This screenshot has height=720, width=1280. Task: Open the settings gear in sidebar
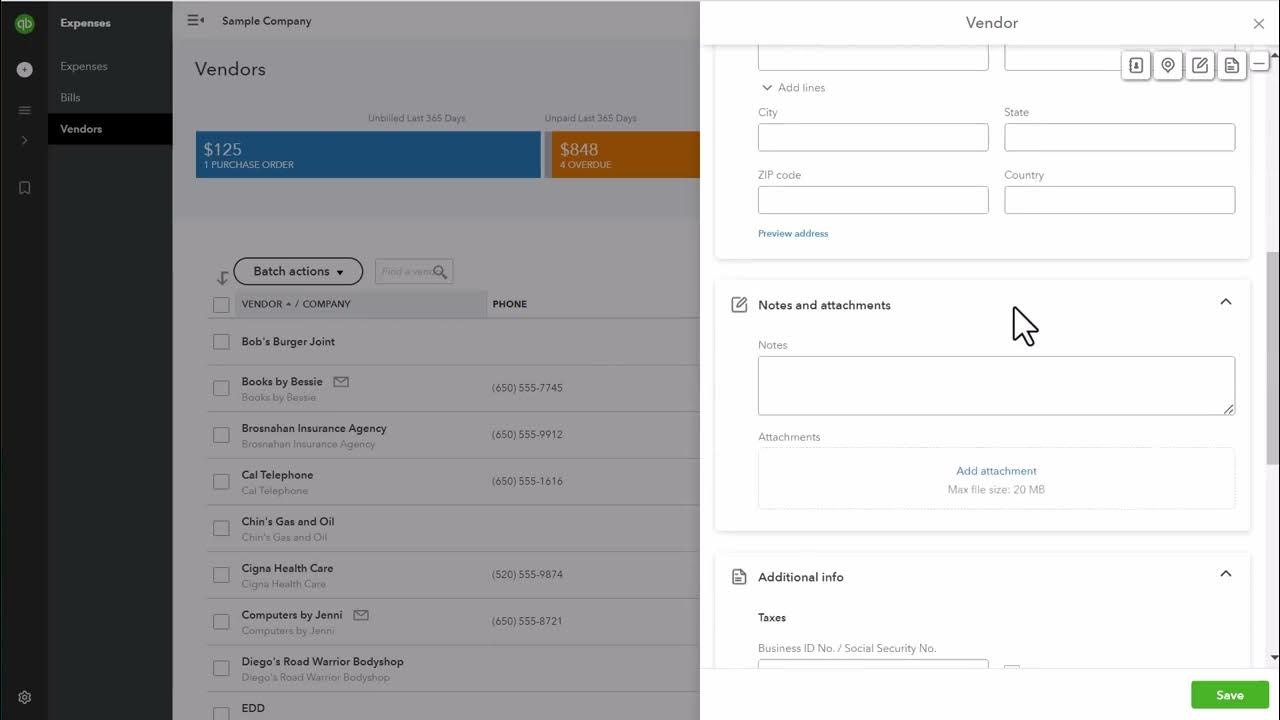click(25, 698)
